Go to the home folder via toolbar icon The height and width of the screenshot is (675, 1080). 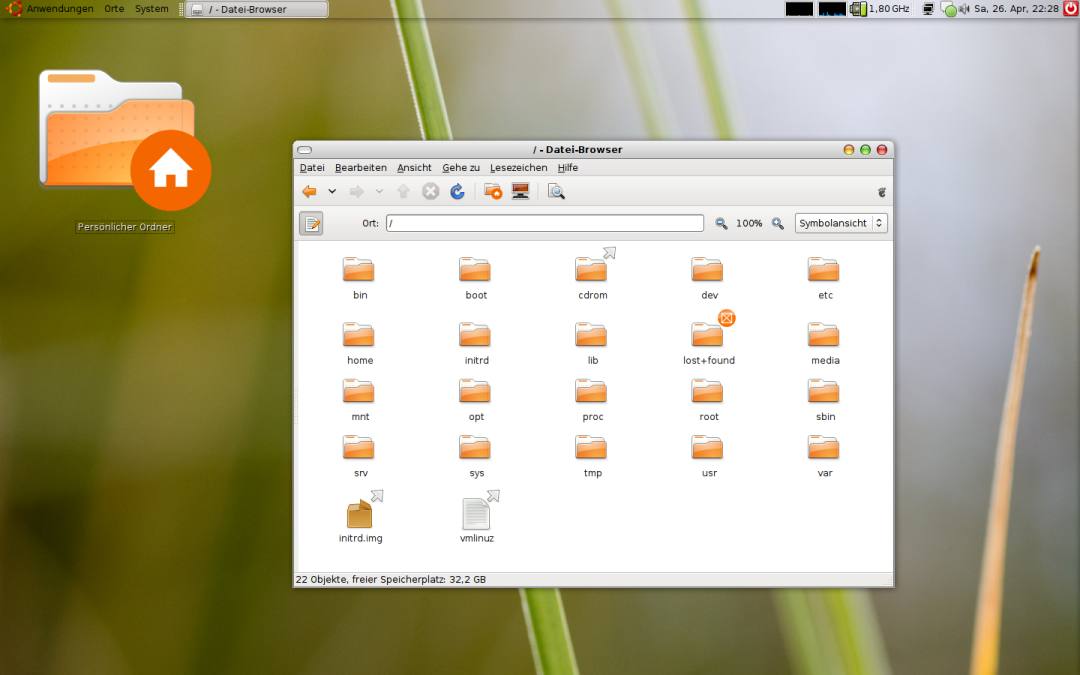point(493,191)
